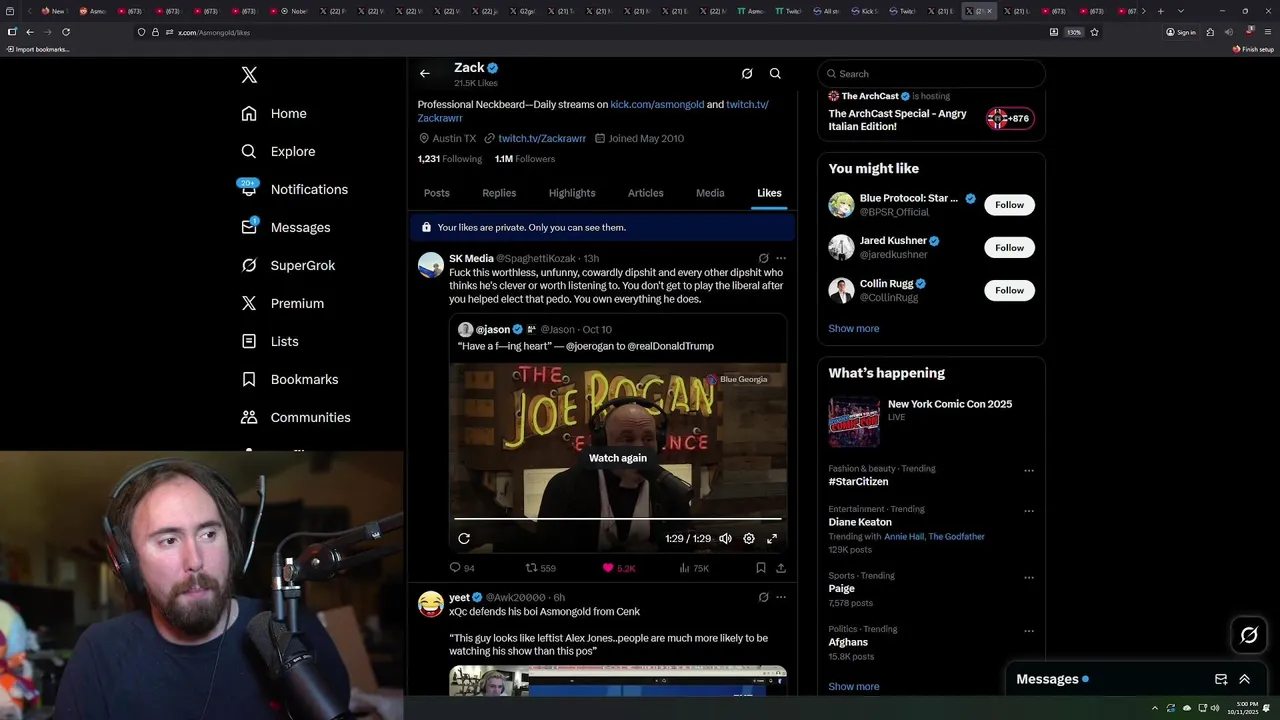Follow Blue Protocol: Star account
1280x720 pixels.
coord(1009,205)
